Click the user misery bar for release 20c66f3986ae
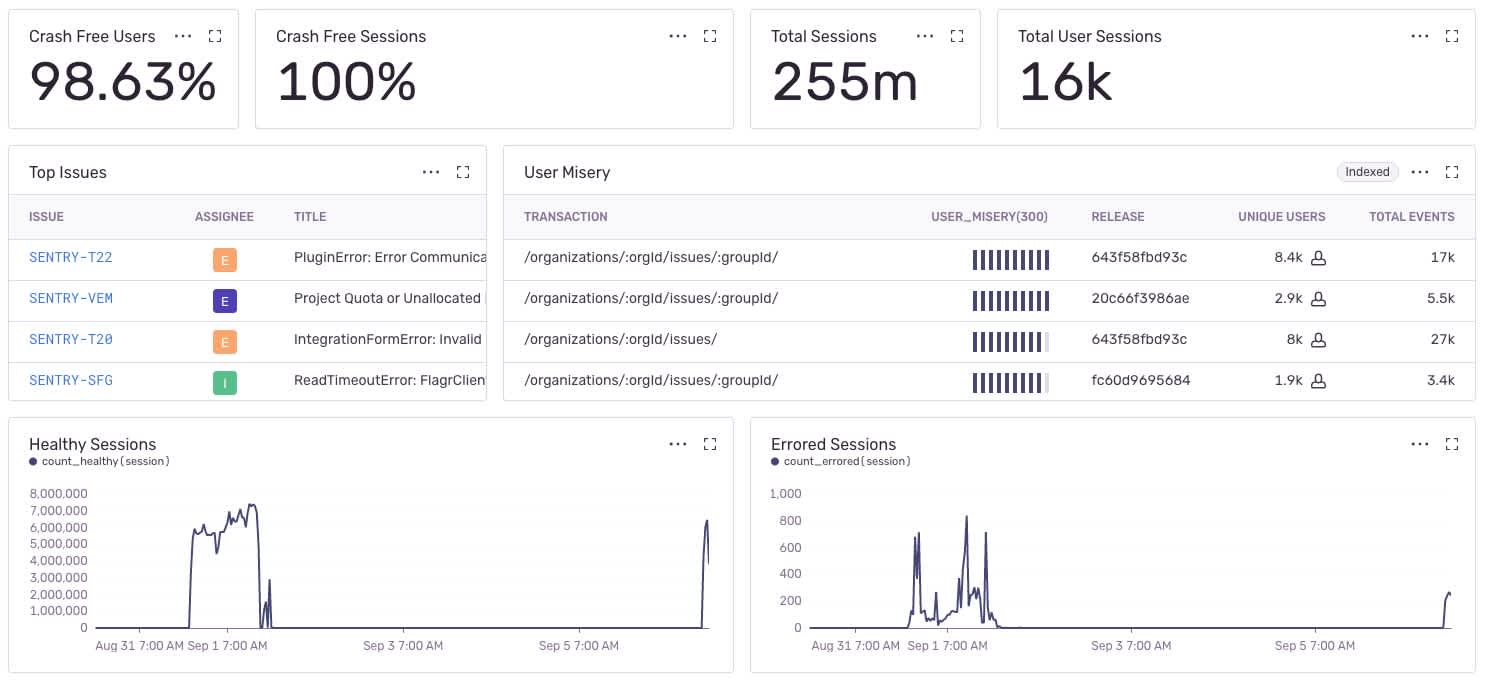The image size is (1490, 680). pos(1011,299)
